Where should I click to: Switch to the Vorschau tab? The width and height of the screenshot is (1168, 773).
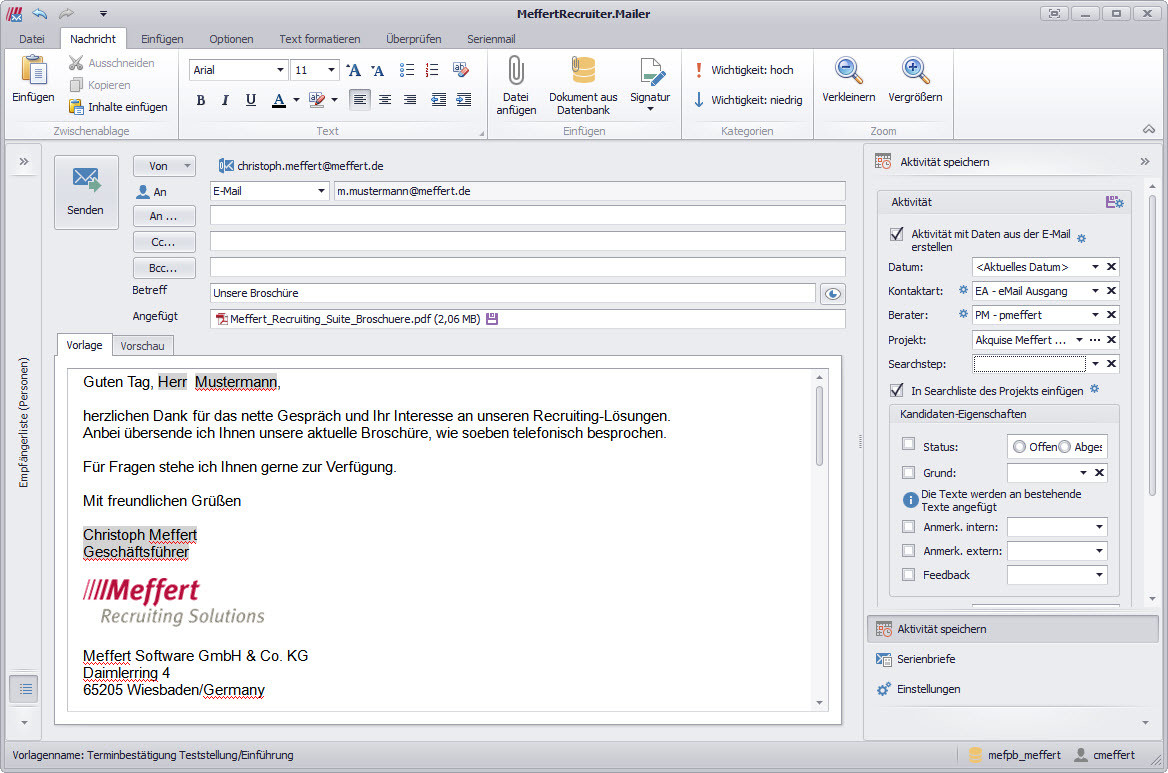(142, 346)
